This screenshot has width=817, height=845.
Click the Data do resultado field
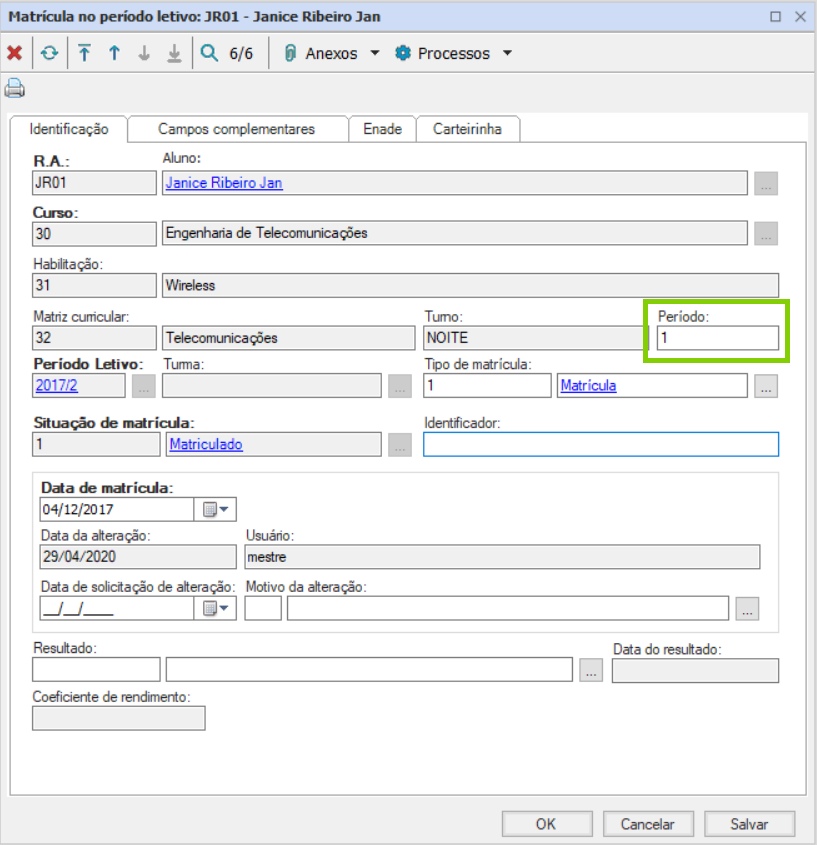(695, 670)
